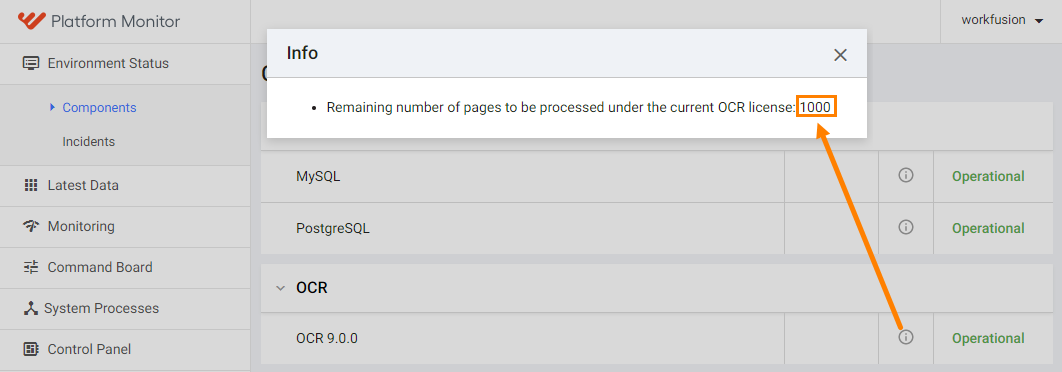Click the Environment Status monitor icon
The height and width of the screenshot is (372, 1062).
pos(30,64)
